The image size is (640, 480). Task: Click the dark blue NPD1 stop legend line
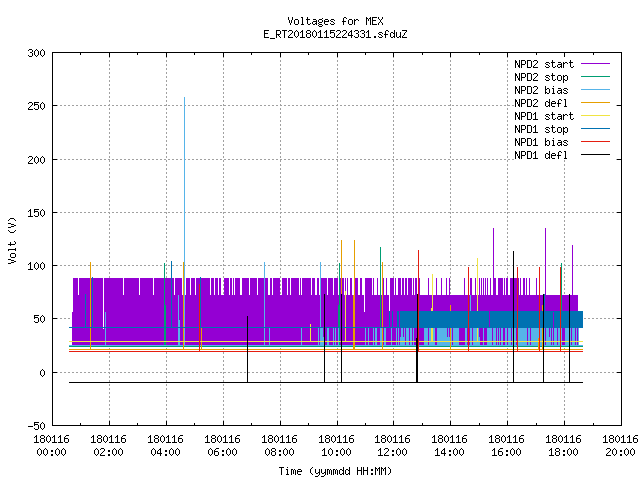[x=595, y=129]
